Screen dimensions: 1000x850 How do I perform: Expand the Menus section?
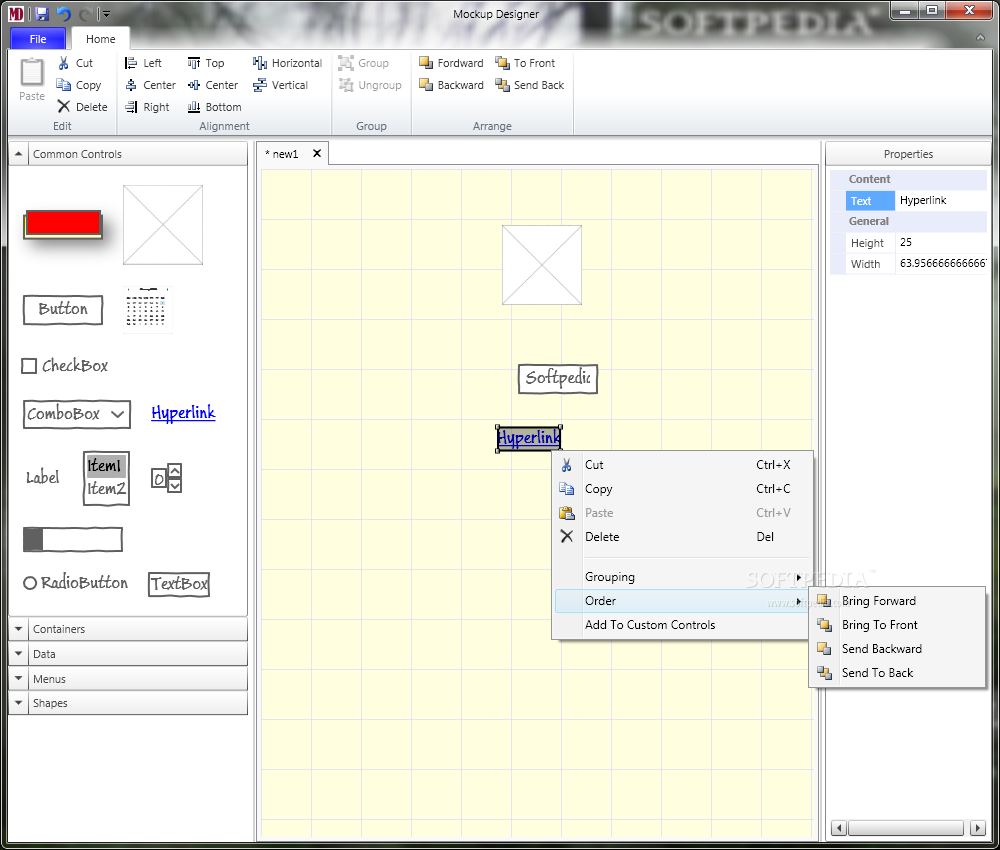tap(18, 678)
